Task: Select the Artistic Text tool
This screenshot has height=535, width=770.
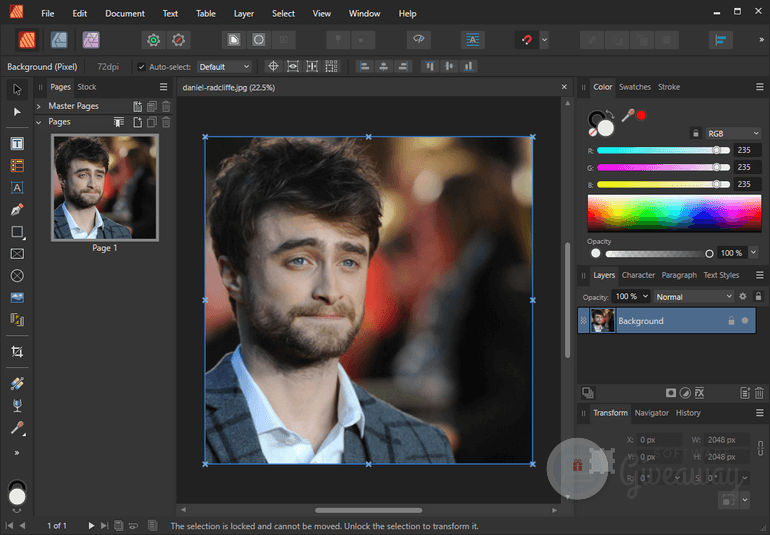Action: [17, 188]
